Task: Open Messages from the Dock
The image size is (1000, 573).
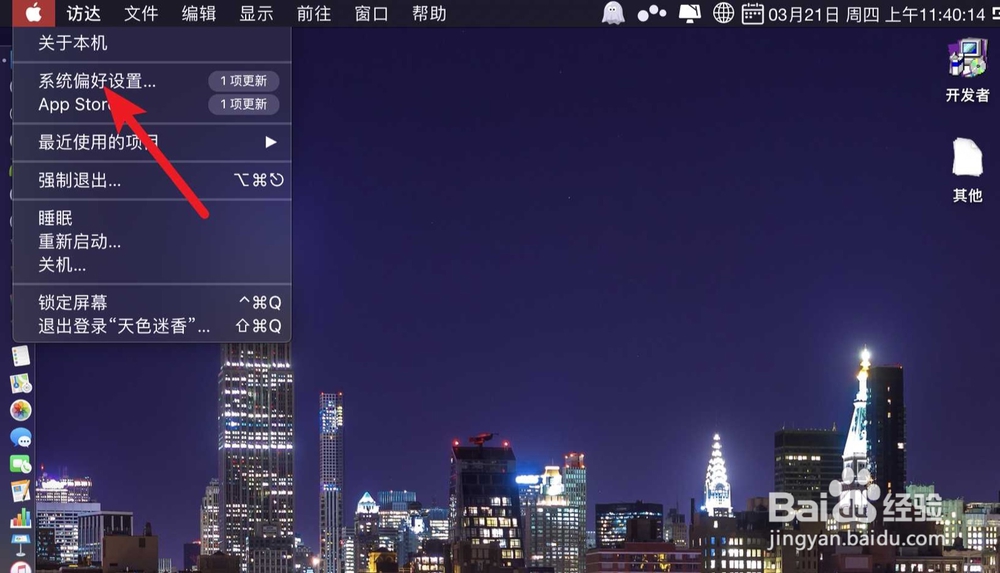Action: point(20,438)
